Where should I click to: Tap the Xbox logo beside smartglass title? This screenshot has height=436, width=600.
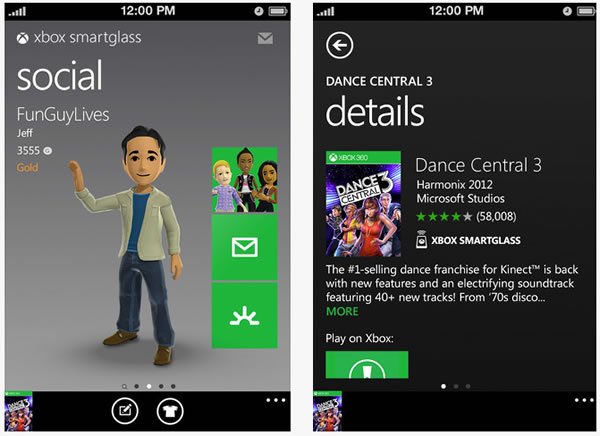click(23, 39)
